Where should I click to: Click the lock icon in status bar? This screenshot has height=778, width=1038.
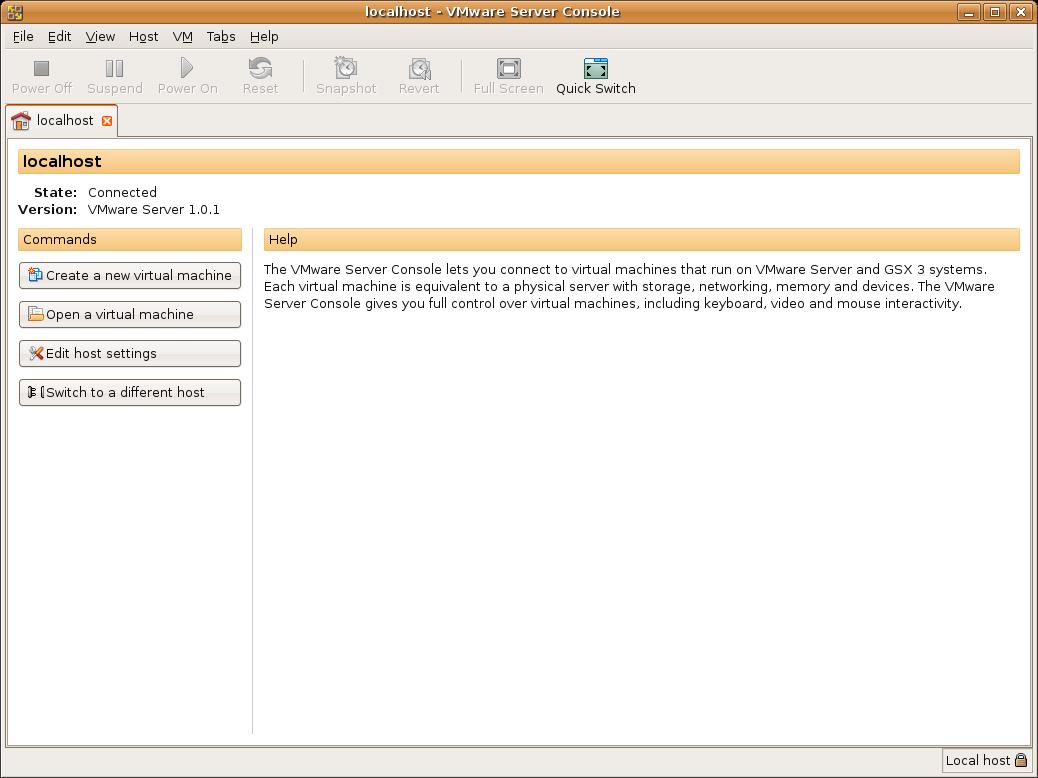1021,760
